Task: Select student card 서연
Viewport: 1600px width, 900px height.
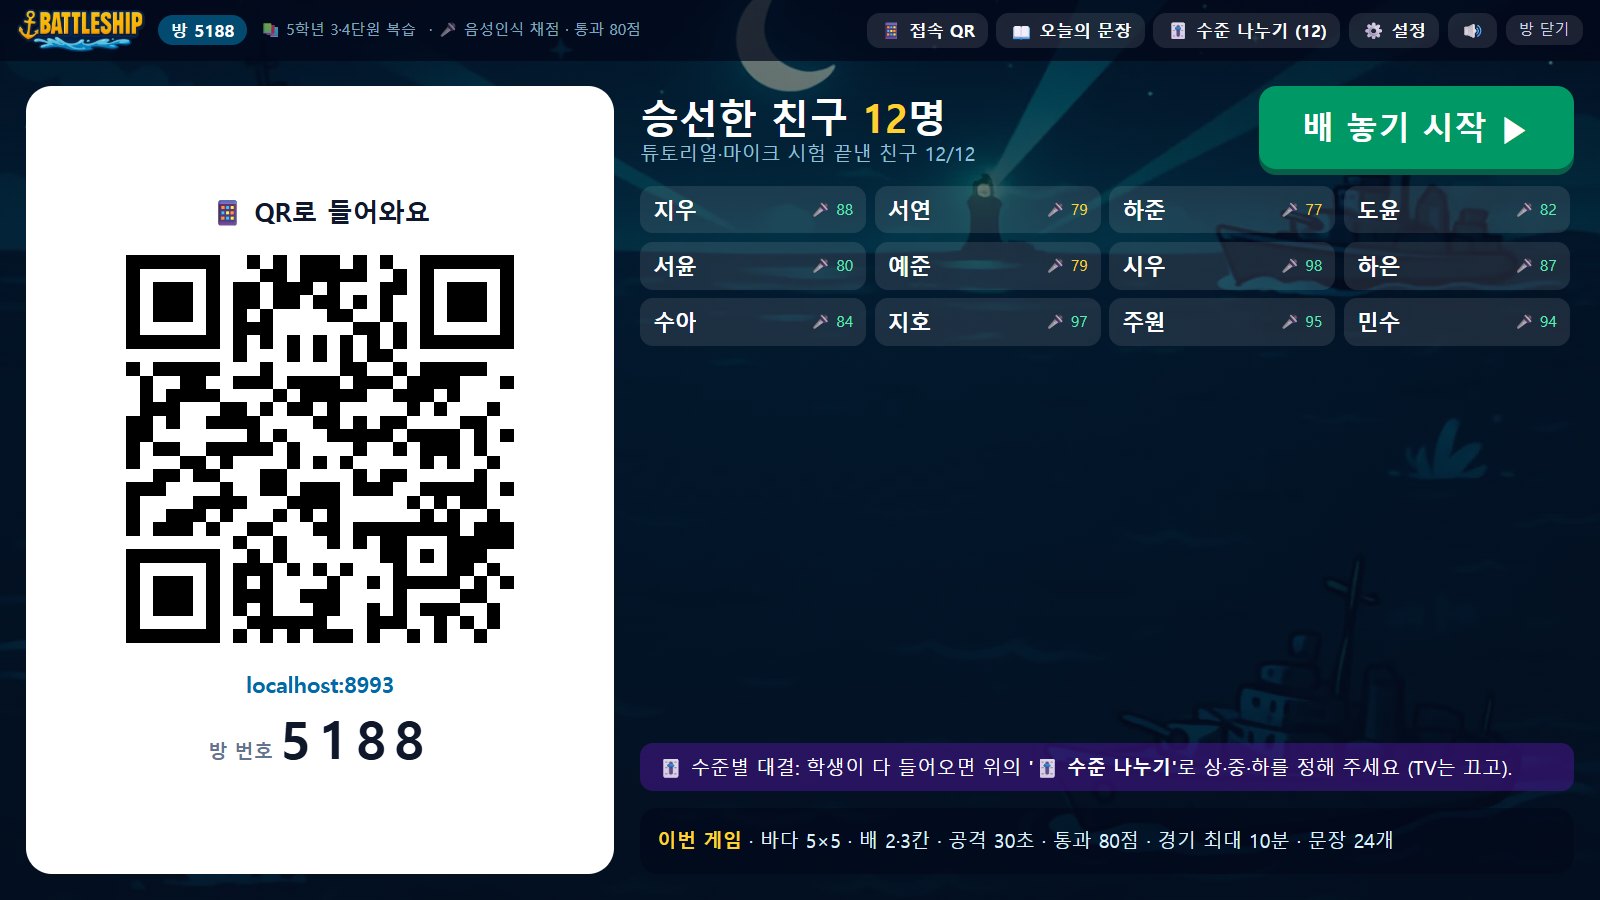Action: (x=988, y=210)
